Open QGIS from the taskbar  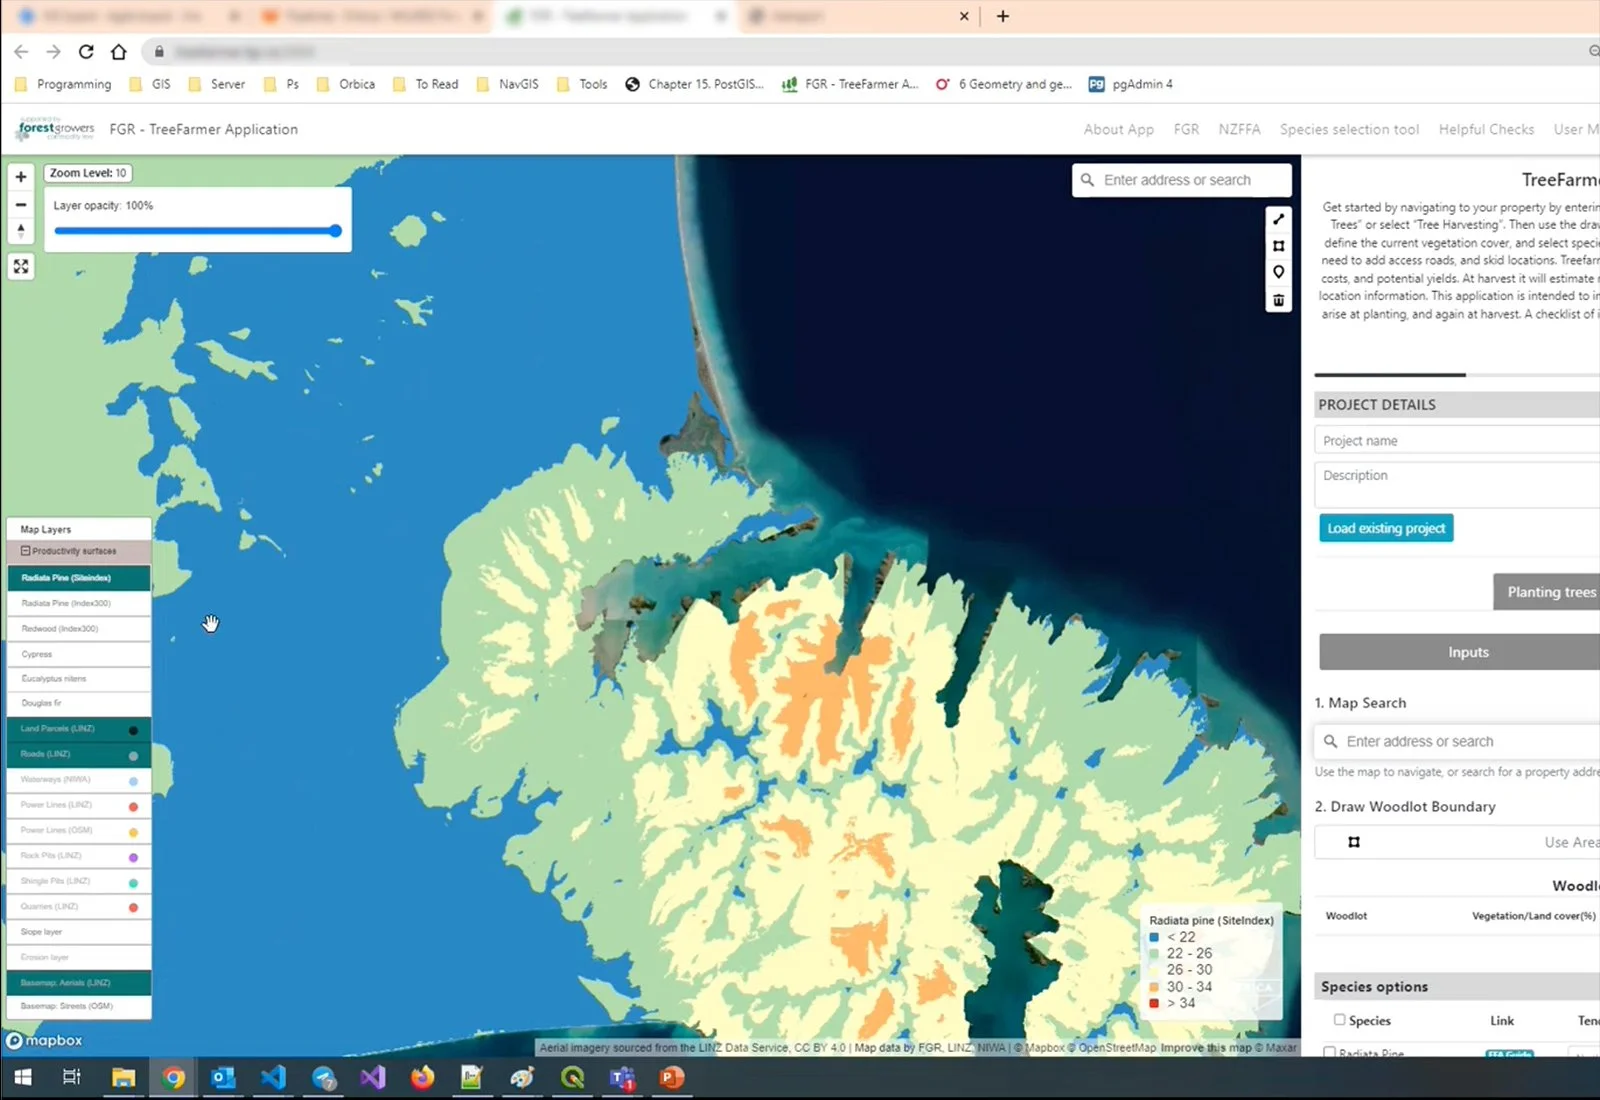(572, 1077)
